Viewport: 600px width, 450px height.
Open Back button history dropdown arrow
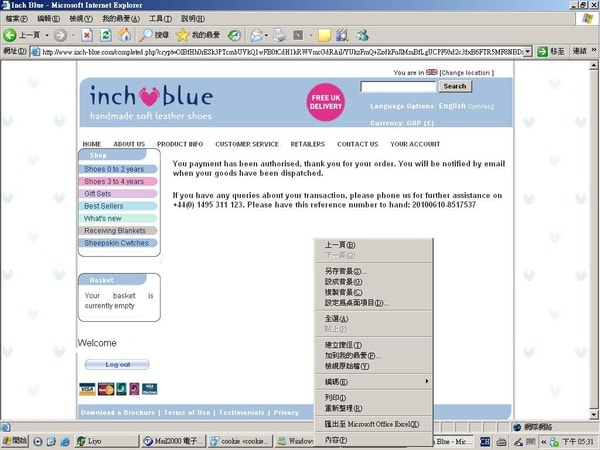47,36
